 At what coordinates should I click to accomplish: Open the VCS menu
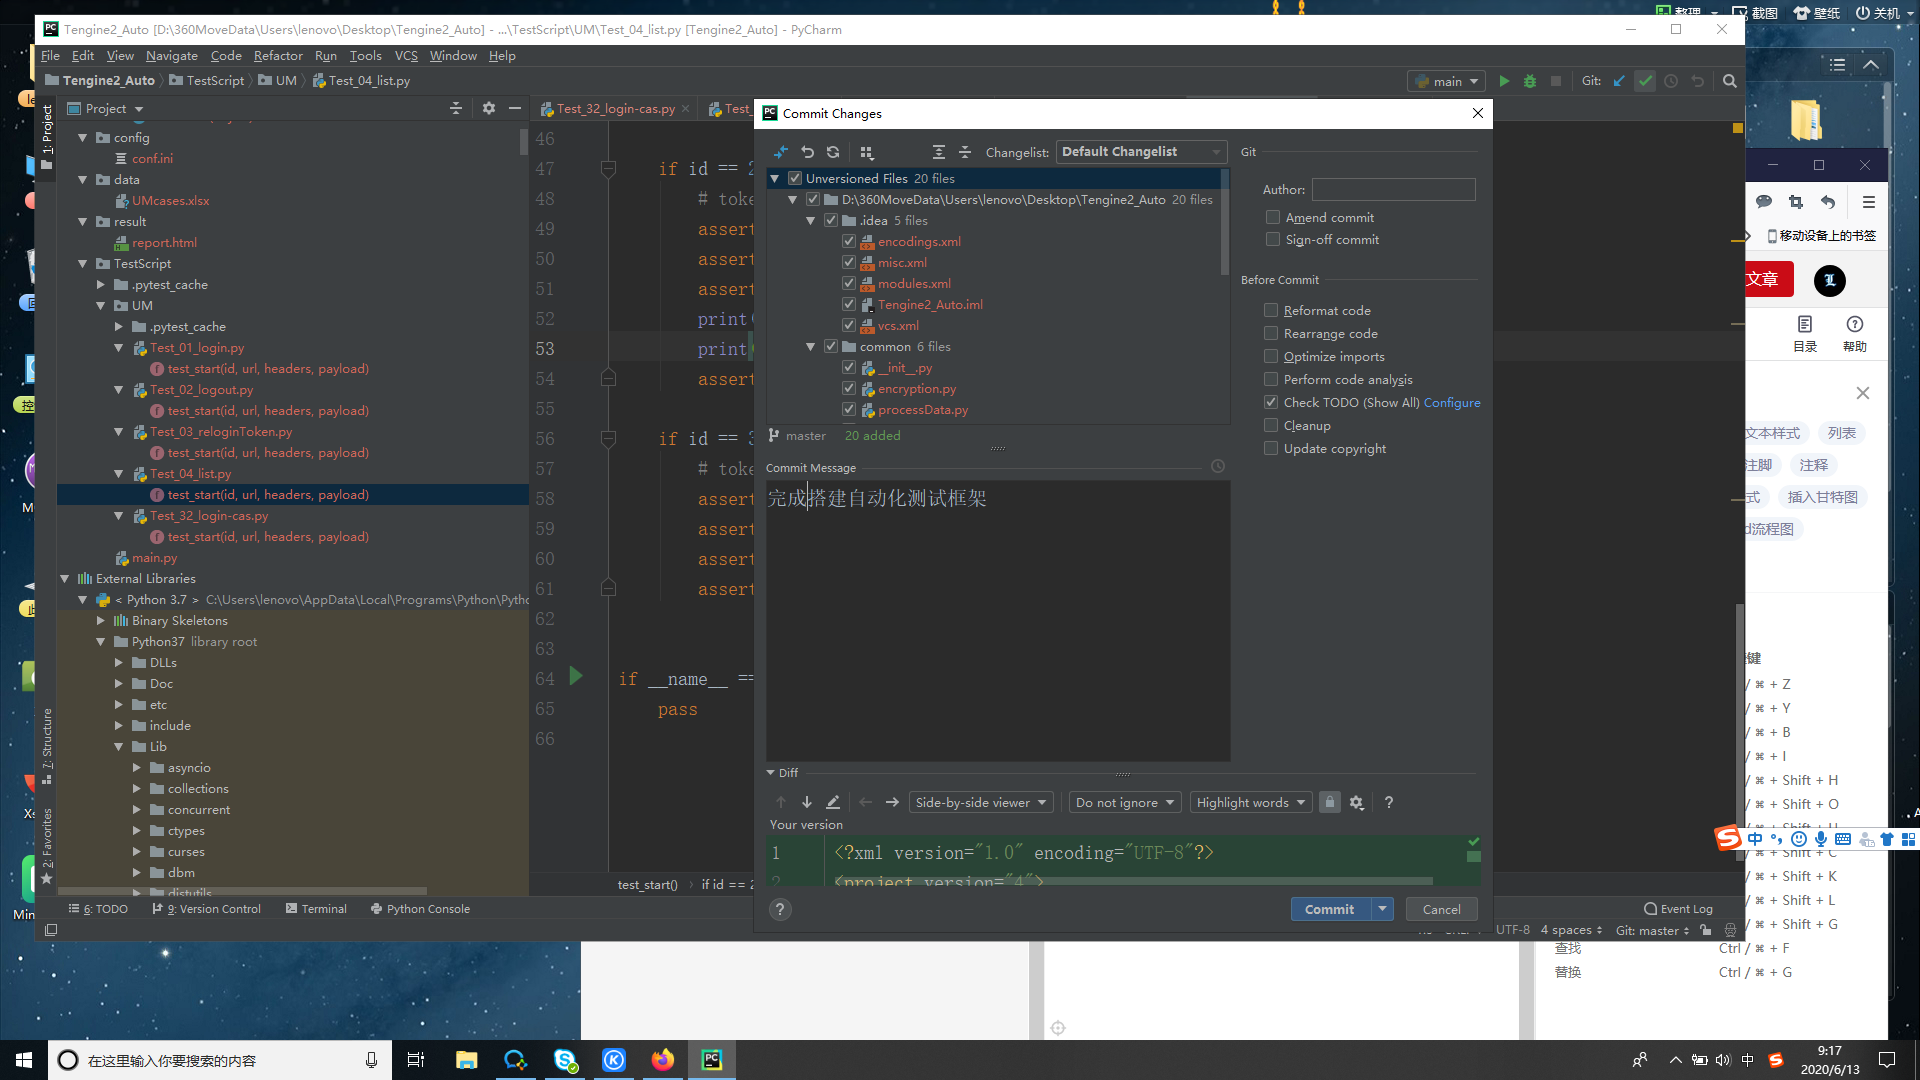(x=406, y=56)
